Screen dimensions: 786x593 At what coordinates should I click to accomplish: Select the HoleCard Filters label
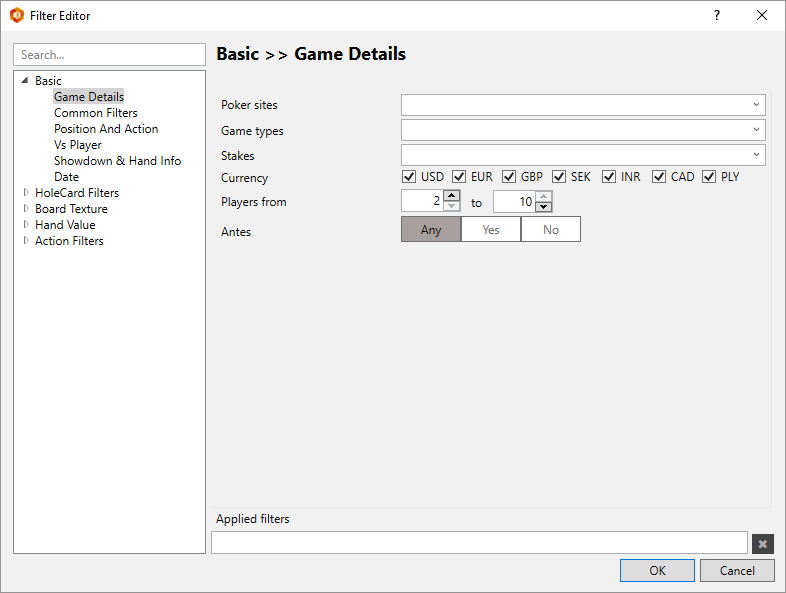(x=77, y=193)
